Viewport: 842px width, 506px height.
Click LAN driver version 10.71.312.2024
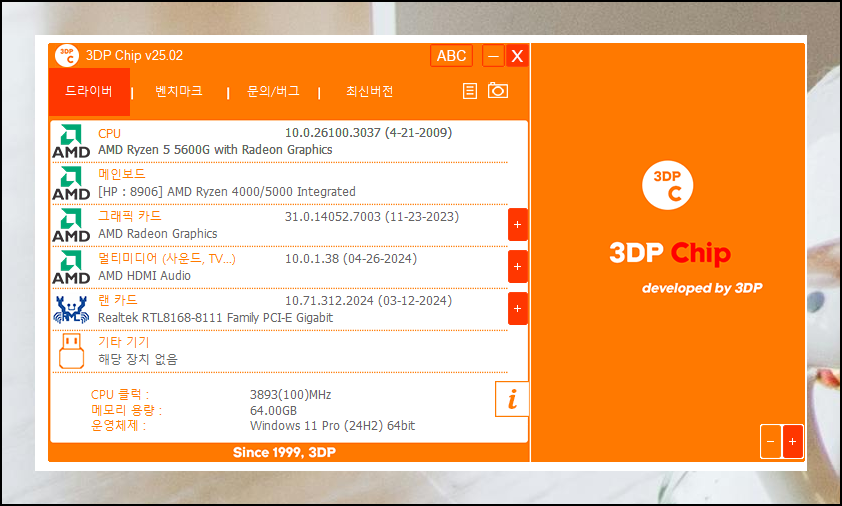point(368,300)
